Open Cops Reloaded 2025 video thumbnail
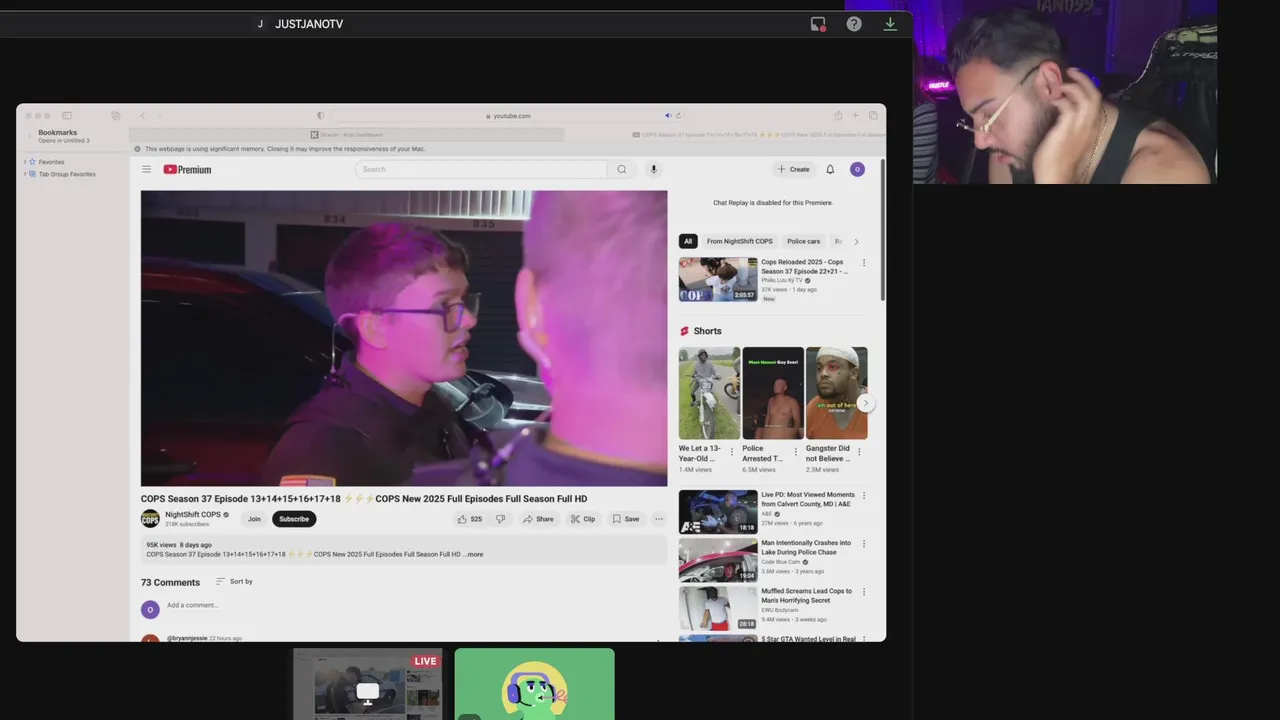Viewport: 1280px width, 720px height. tap(718, 279)
